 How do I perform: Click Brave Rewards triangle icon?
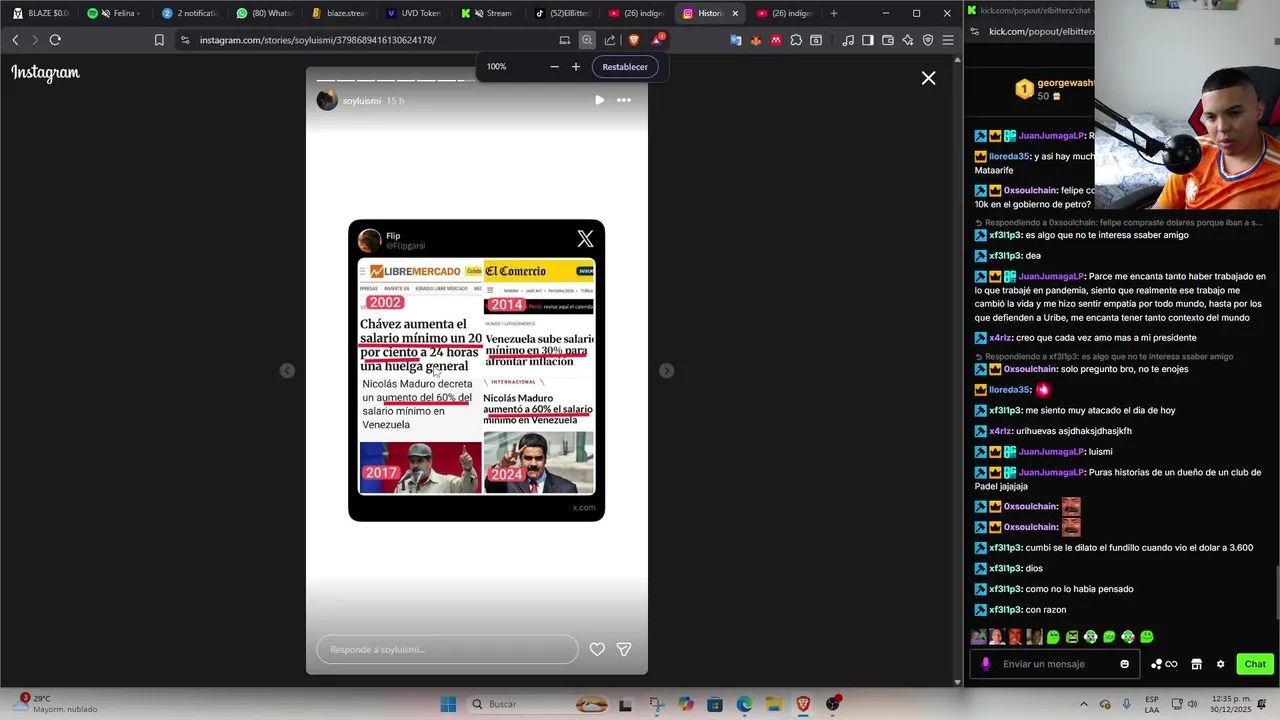pyautogui.click(x=657, y=40)
